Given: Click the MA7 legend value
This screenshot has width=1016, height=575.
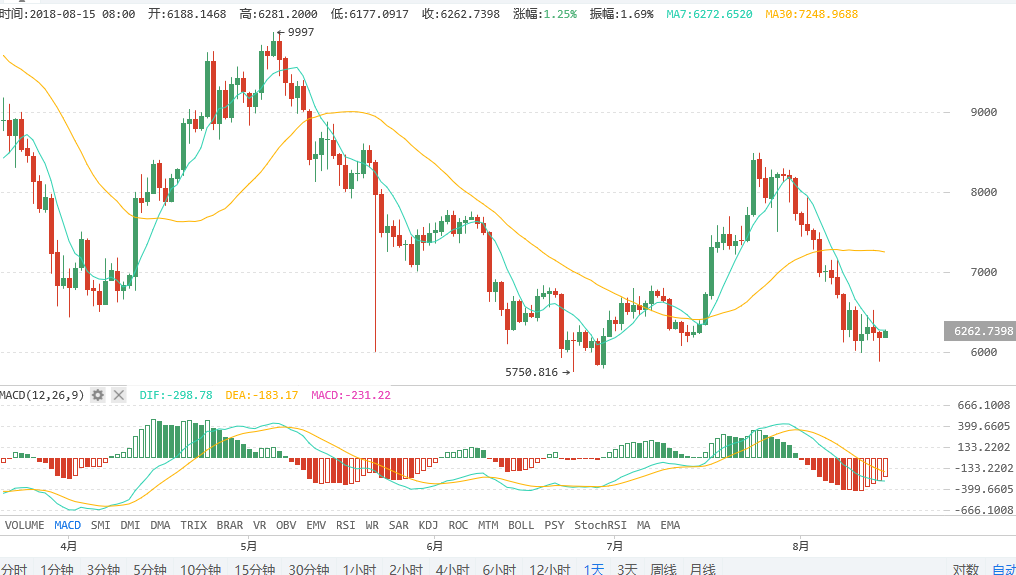Looking at the screenshot, I should click(x=711, y=14).
